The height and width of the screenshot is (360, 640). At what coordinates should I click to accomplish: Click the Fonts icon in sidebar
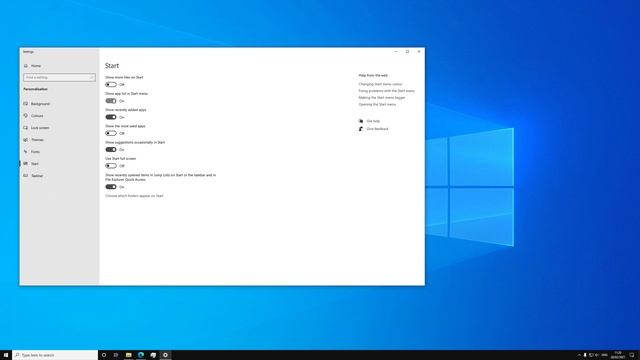pos(26,152)
